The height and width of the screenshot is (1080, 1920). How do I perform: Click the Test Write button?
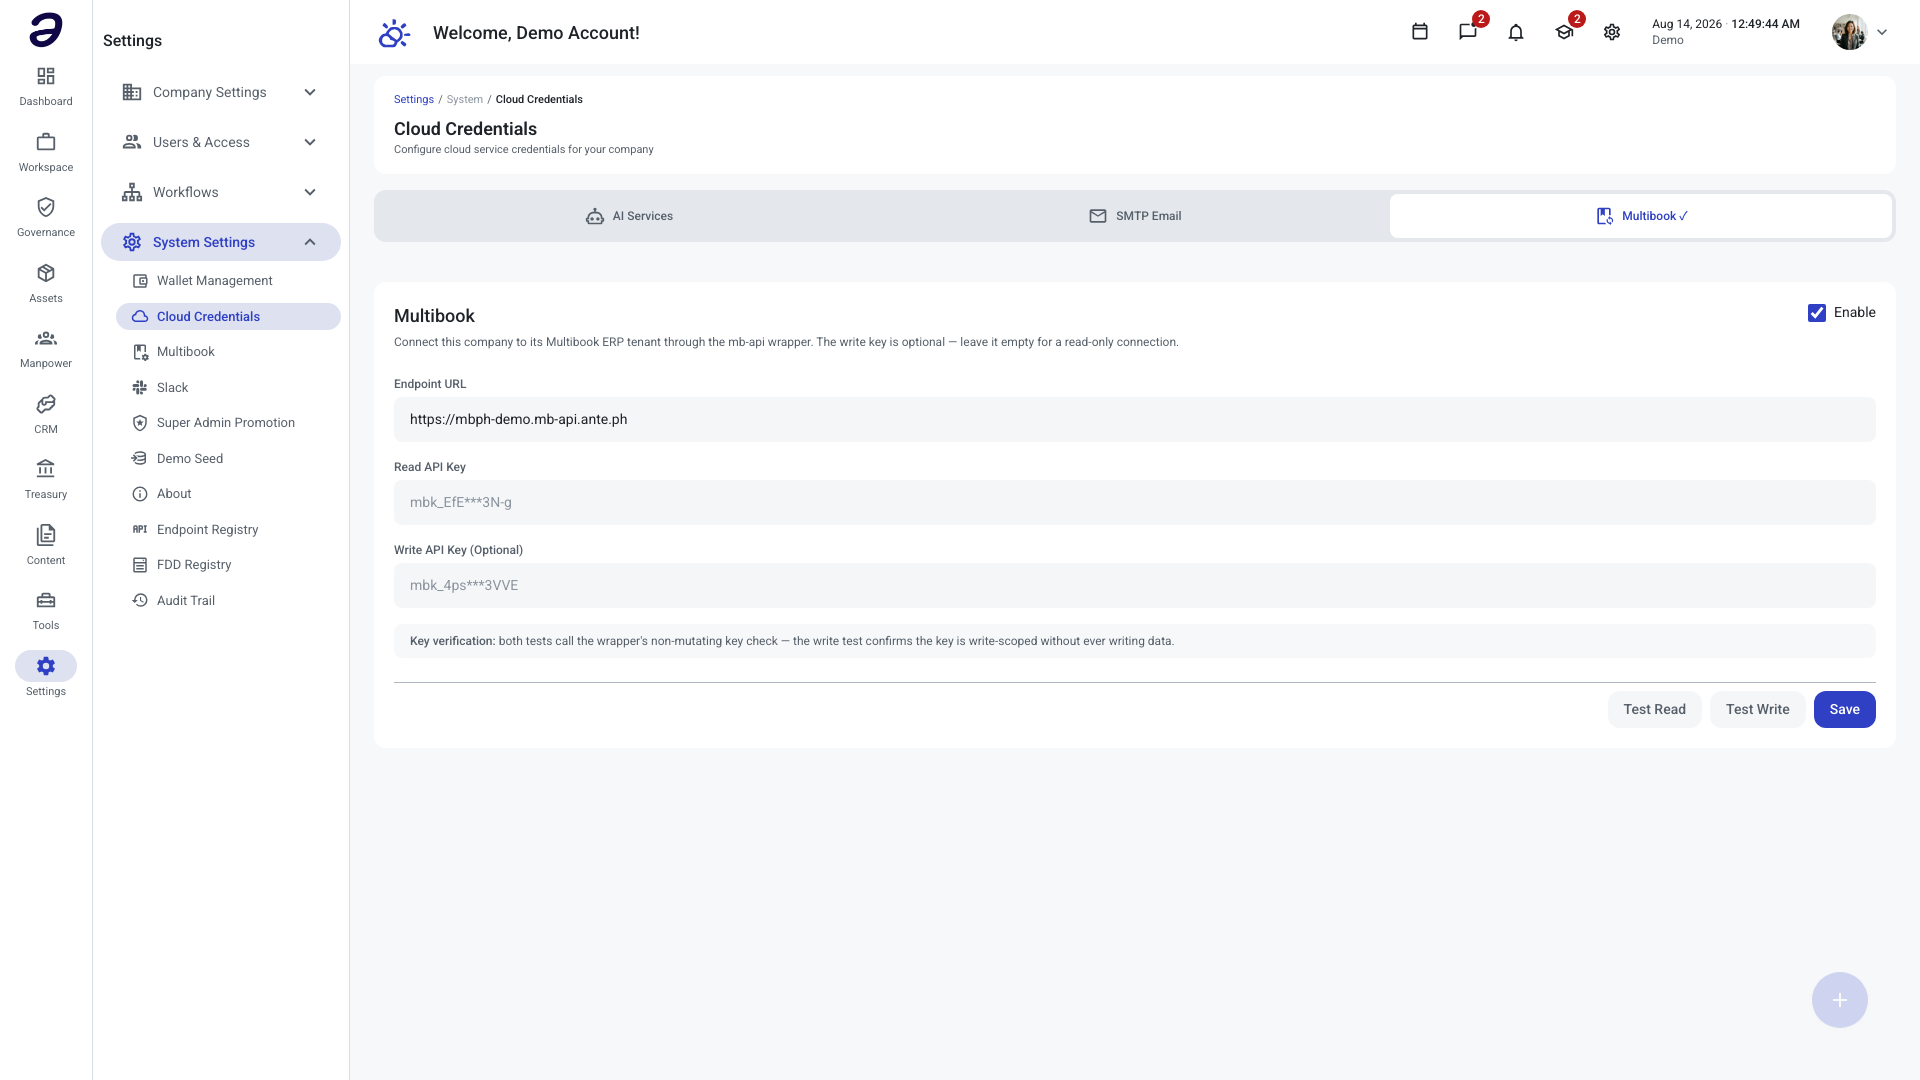pyautogui.click(x=1758, y=710)
